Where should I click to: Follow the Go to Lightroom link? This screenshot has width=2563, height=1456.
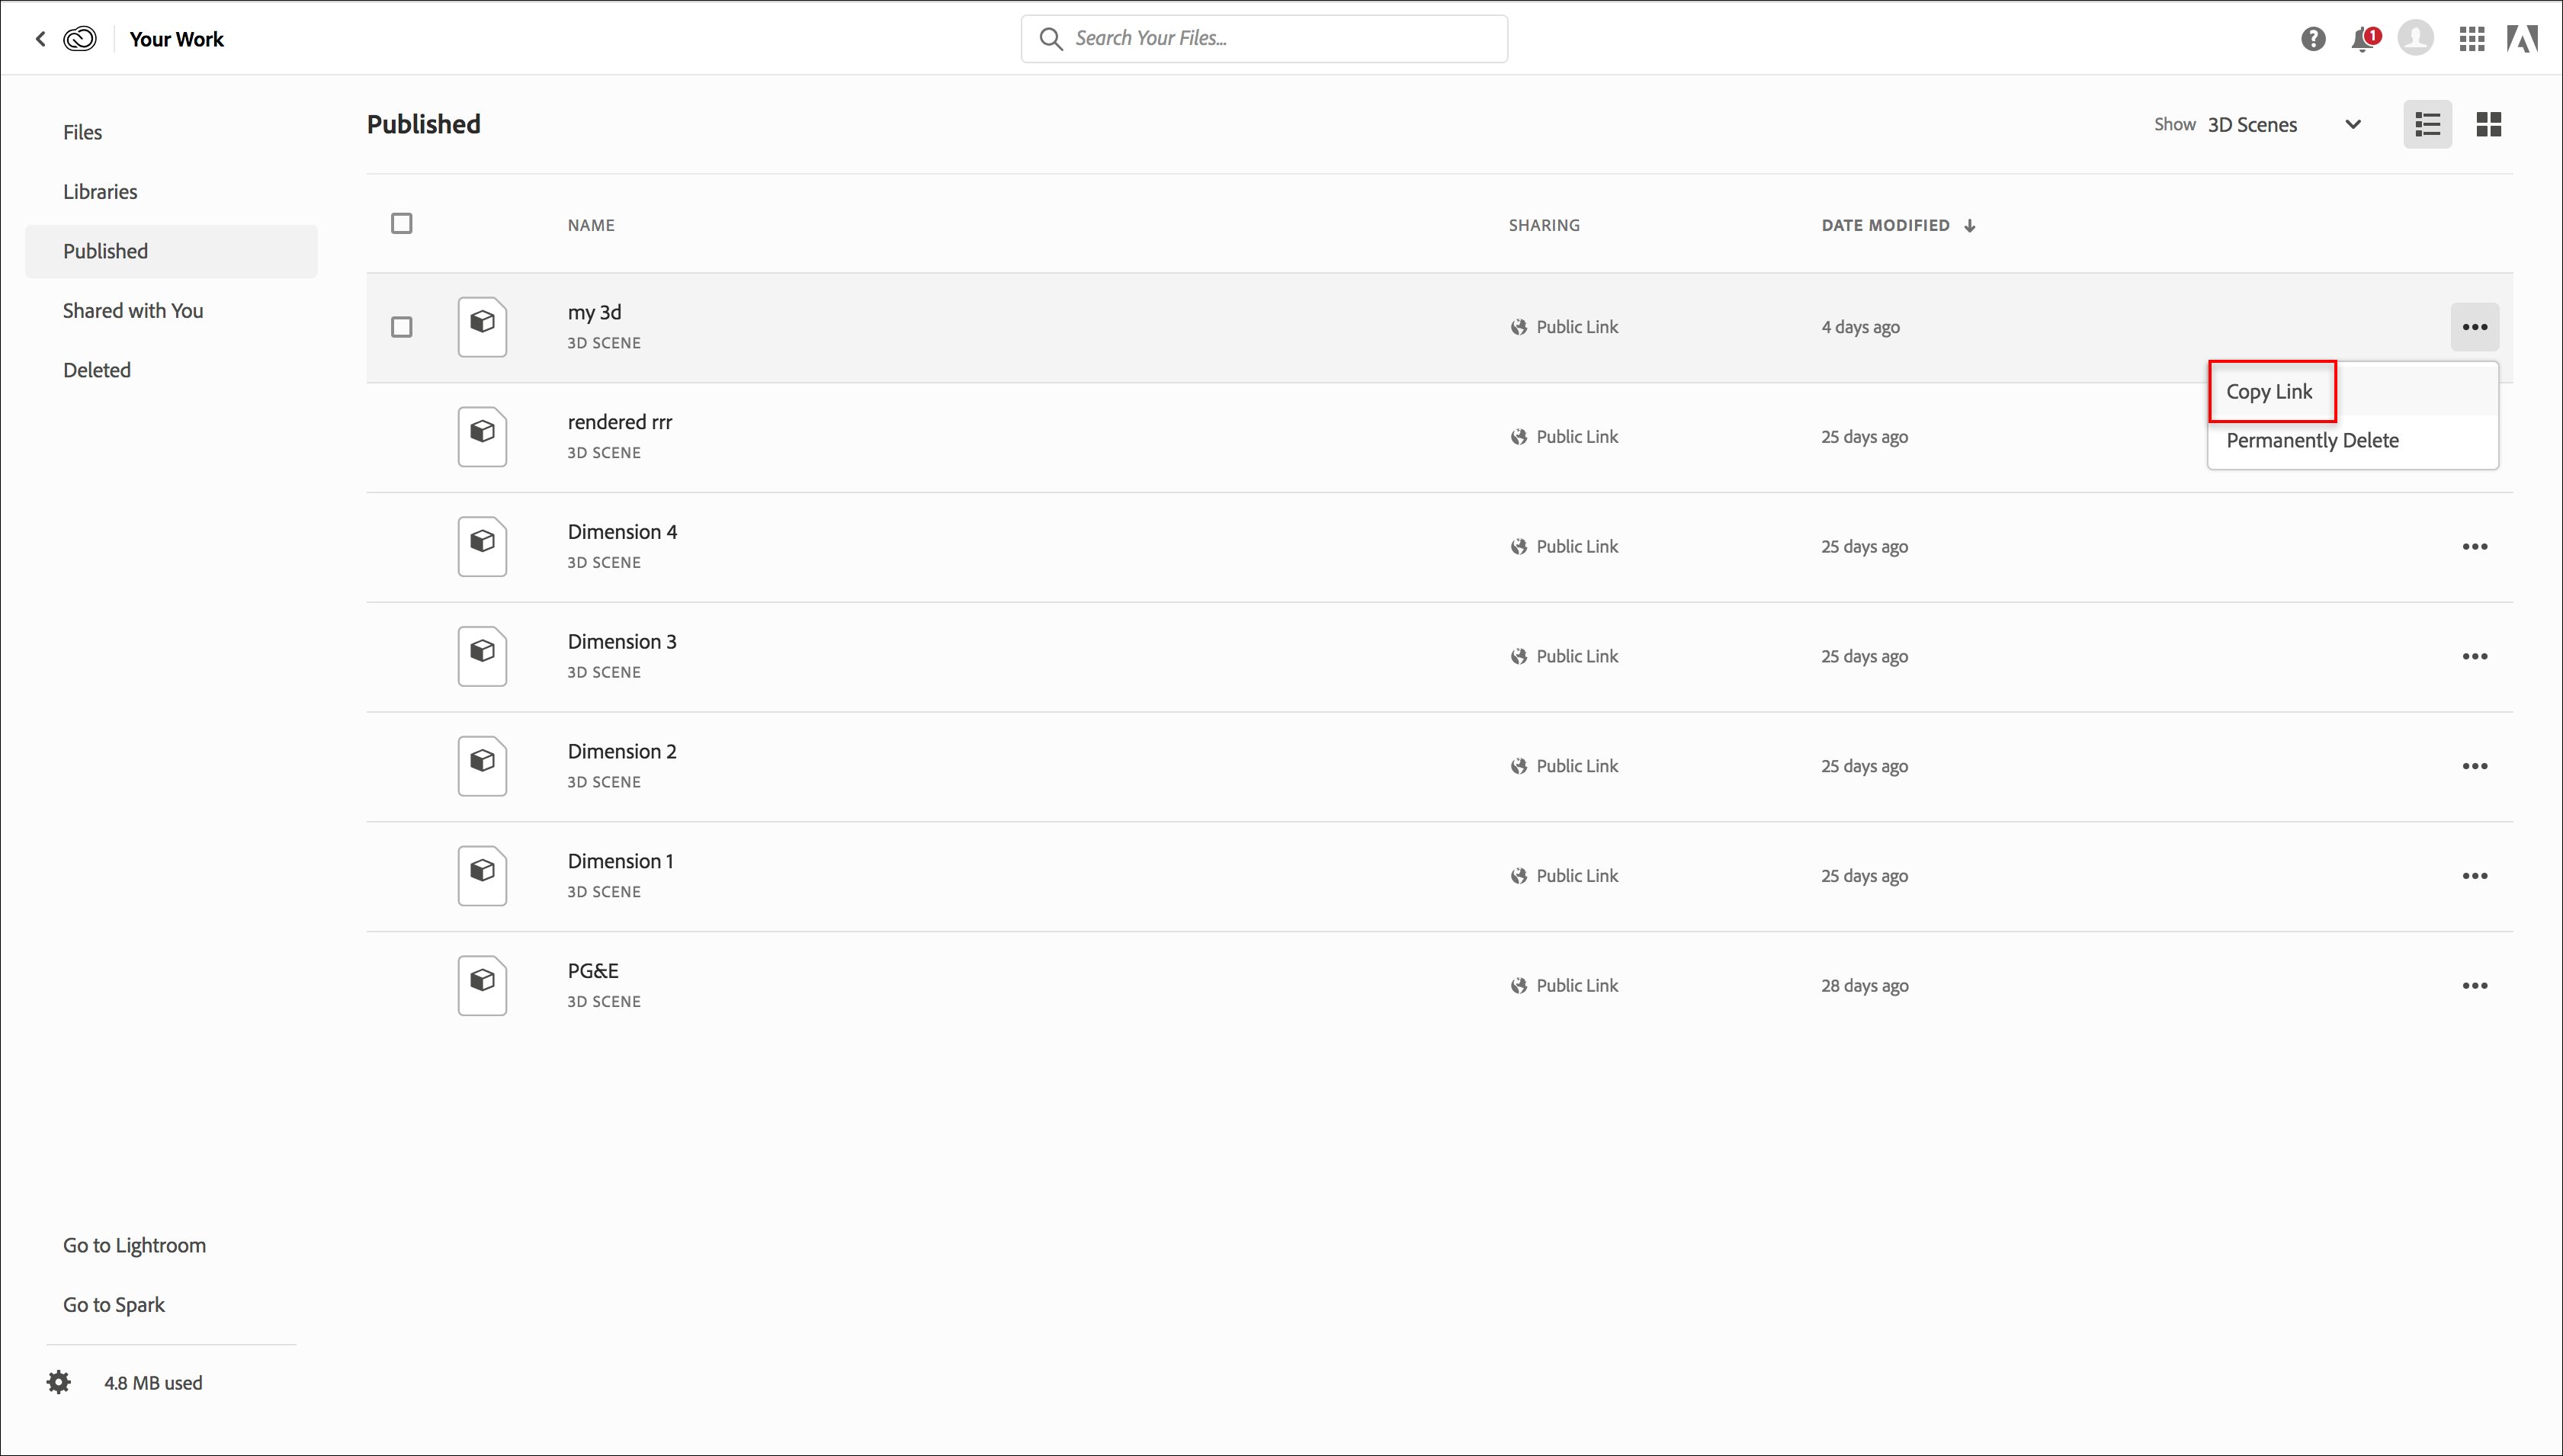click(134, 1245)
